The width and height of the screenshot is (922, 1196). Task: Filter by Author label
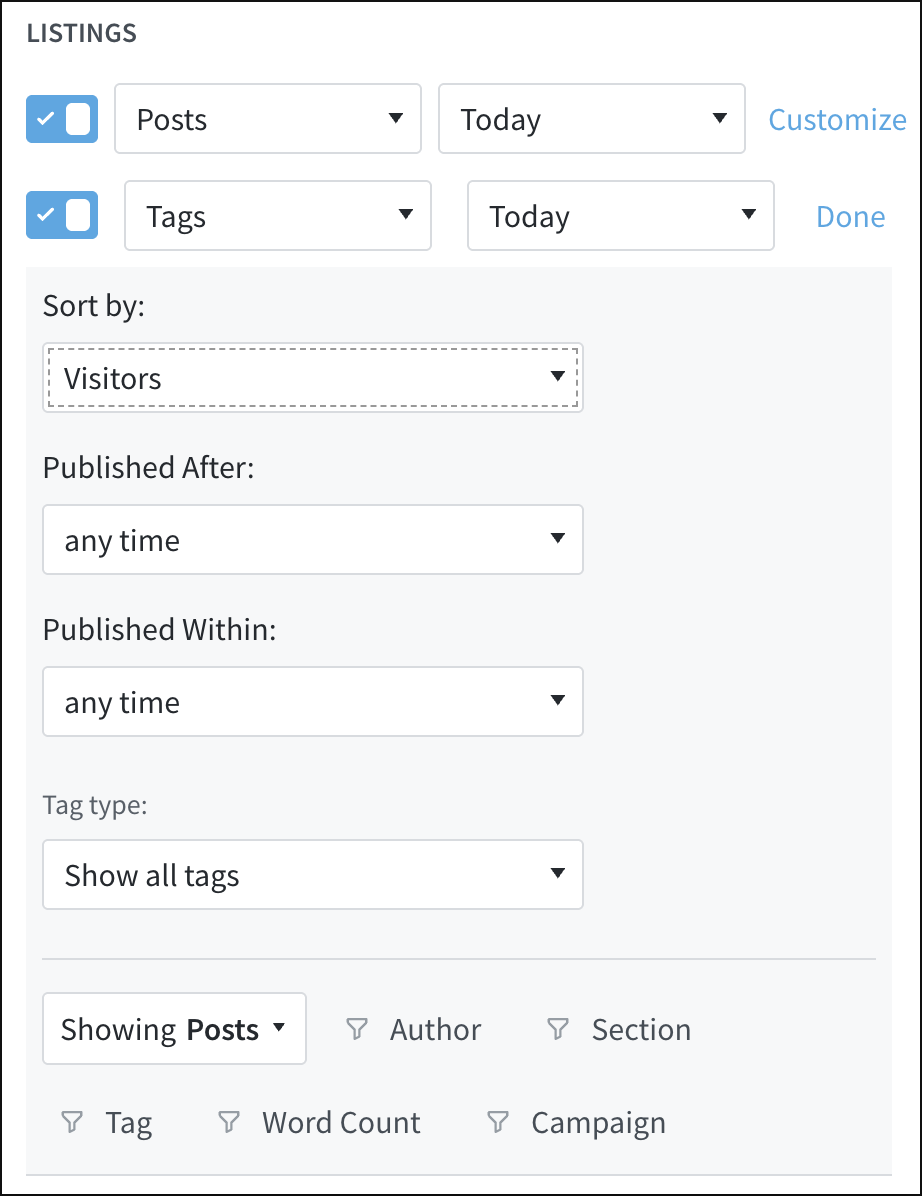point(435,1030)
